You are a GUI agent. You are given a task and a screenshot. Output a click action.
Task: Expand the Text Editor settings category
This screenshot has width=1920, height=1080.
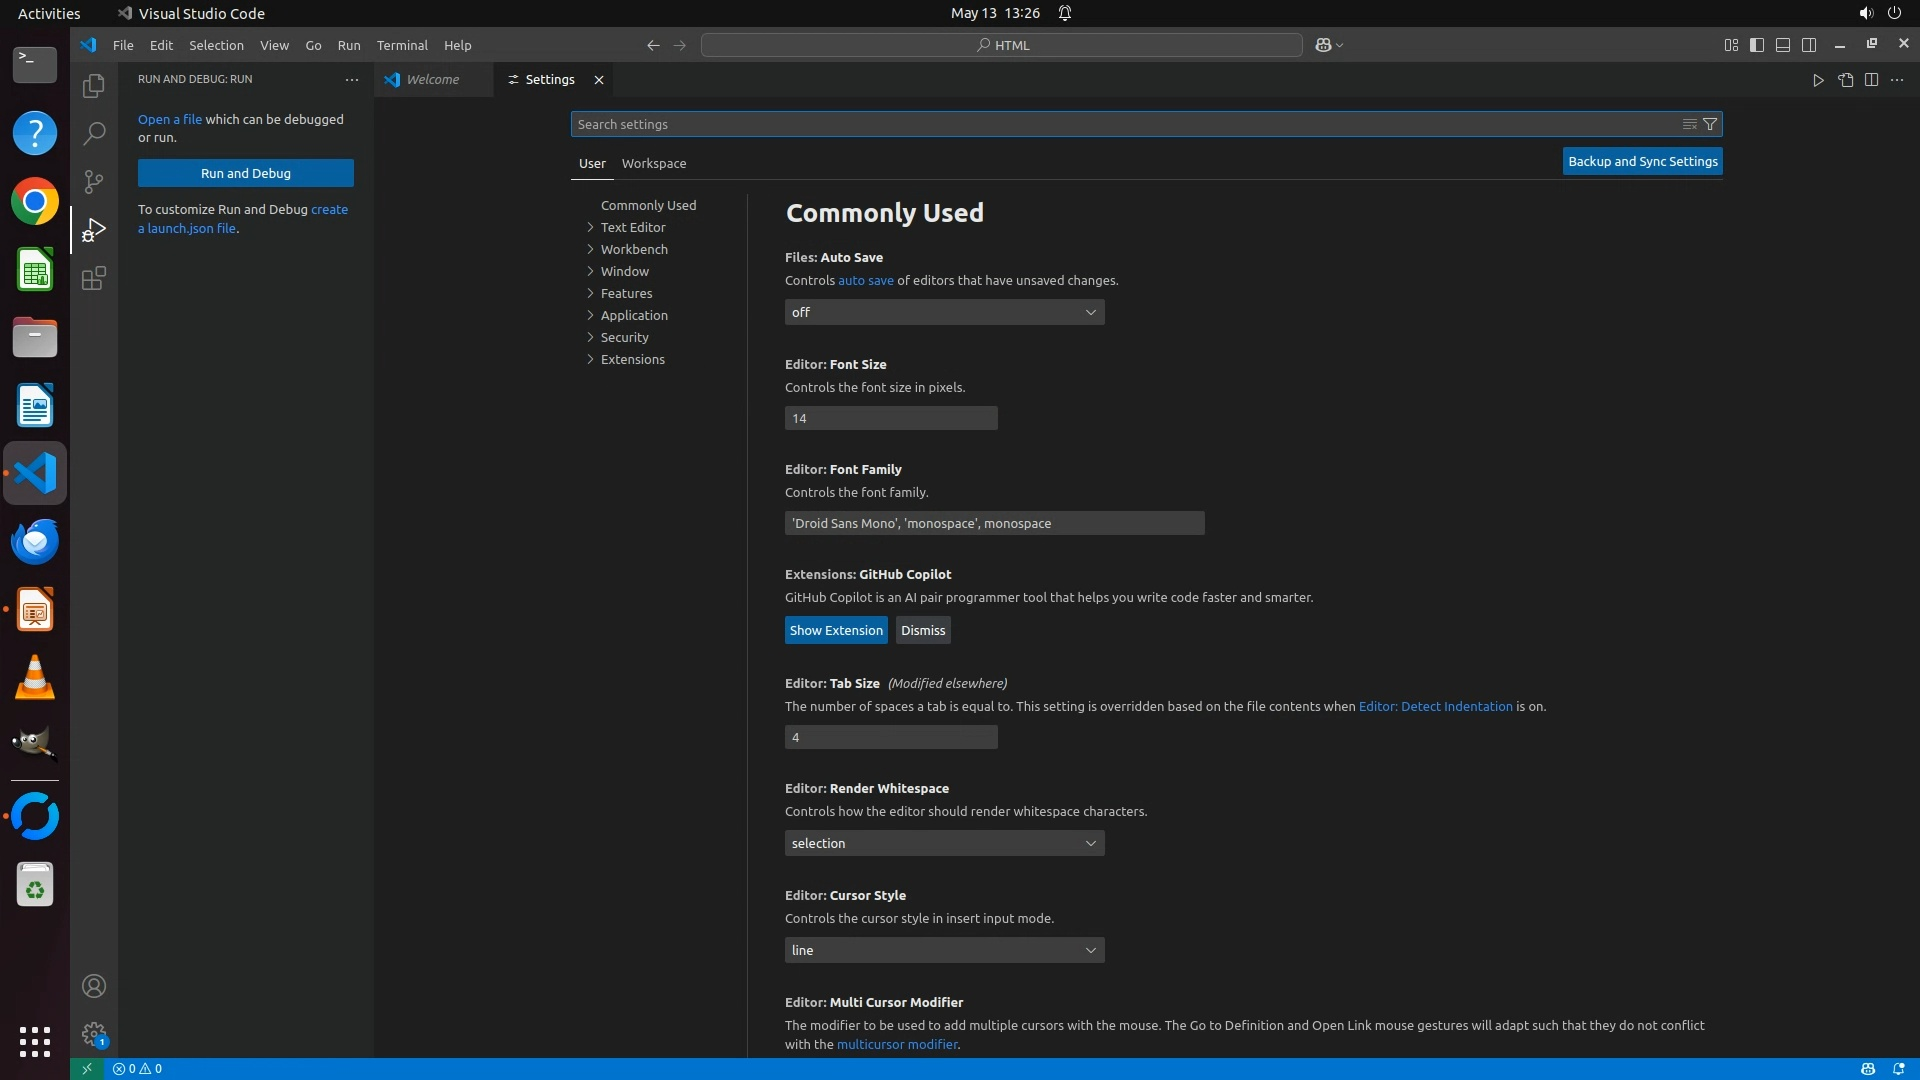click(x=632, y=227)
